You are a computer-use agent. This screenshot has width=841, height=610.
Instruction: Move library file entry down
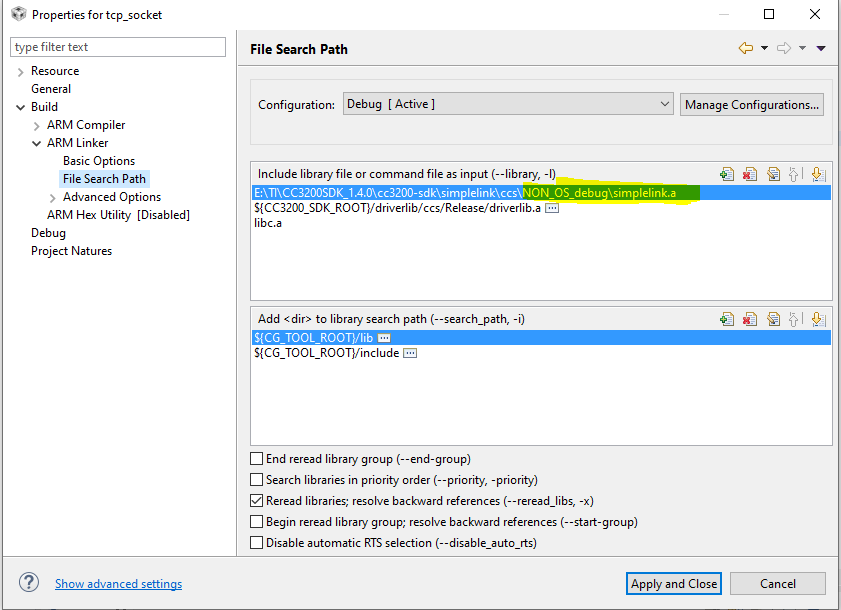click(817, 174)
